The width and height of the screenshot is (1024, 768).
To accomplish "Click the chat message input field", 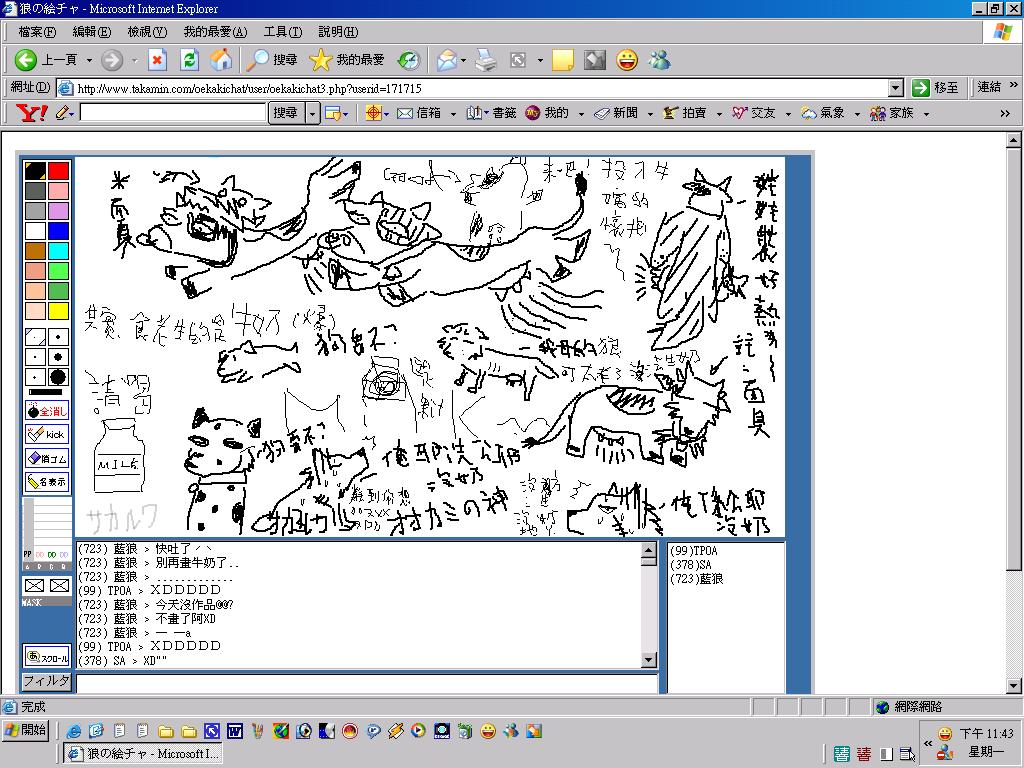I will pyautogui.click(x=367, y=684).
